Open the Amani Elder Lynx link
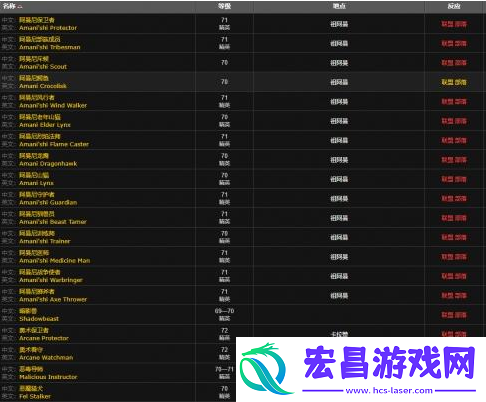This screenshot has height=402, width=486. 45,125
